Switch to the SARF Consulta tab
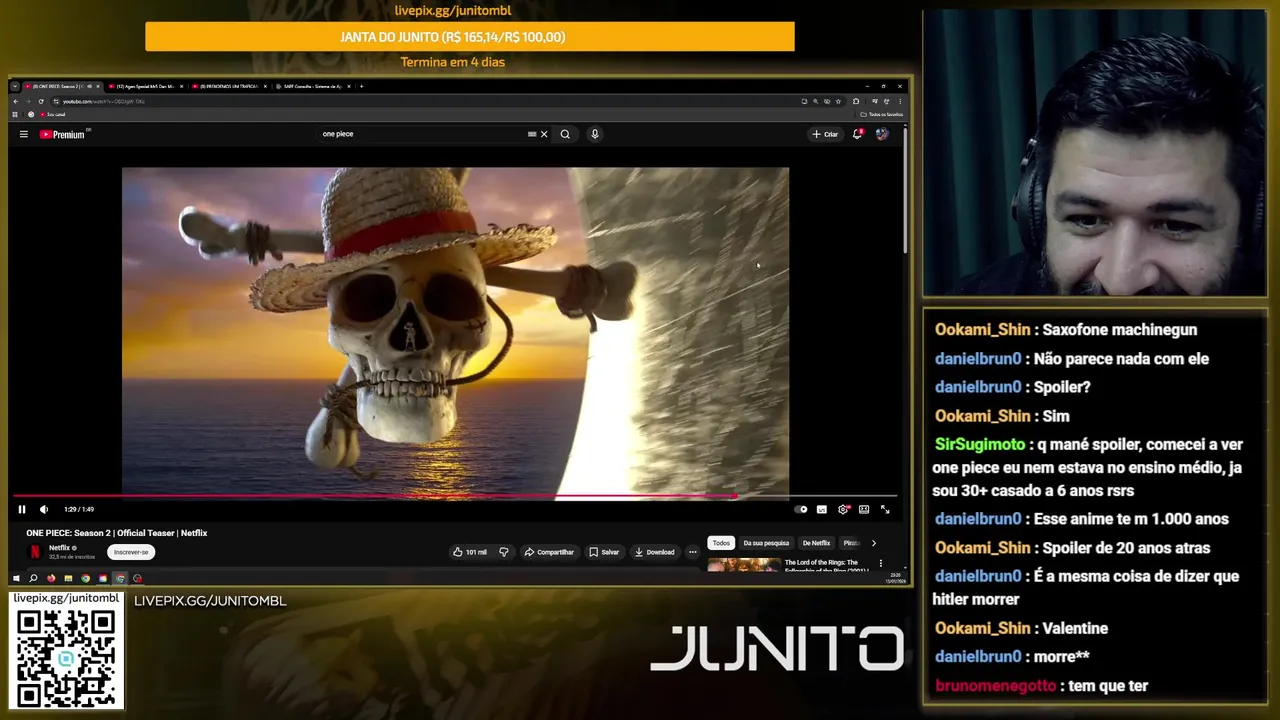The height and width of the screenshot is (720, 1280). pyautogui.click(x=311, y=86)
